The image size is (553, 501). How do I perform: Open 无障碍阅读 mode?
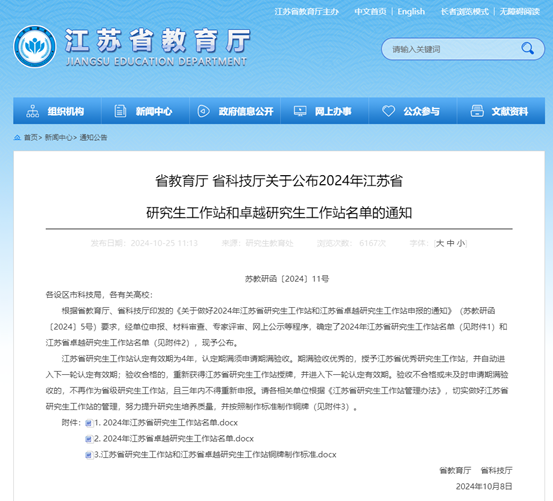click(x=519, y=12)
